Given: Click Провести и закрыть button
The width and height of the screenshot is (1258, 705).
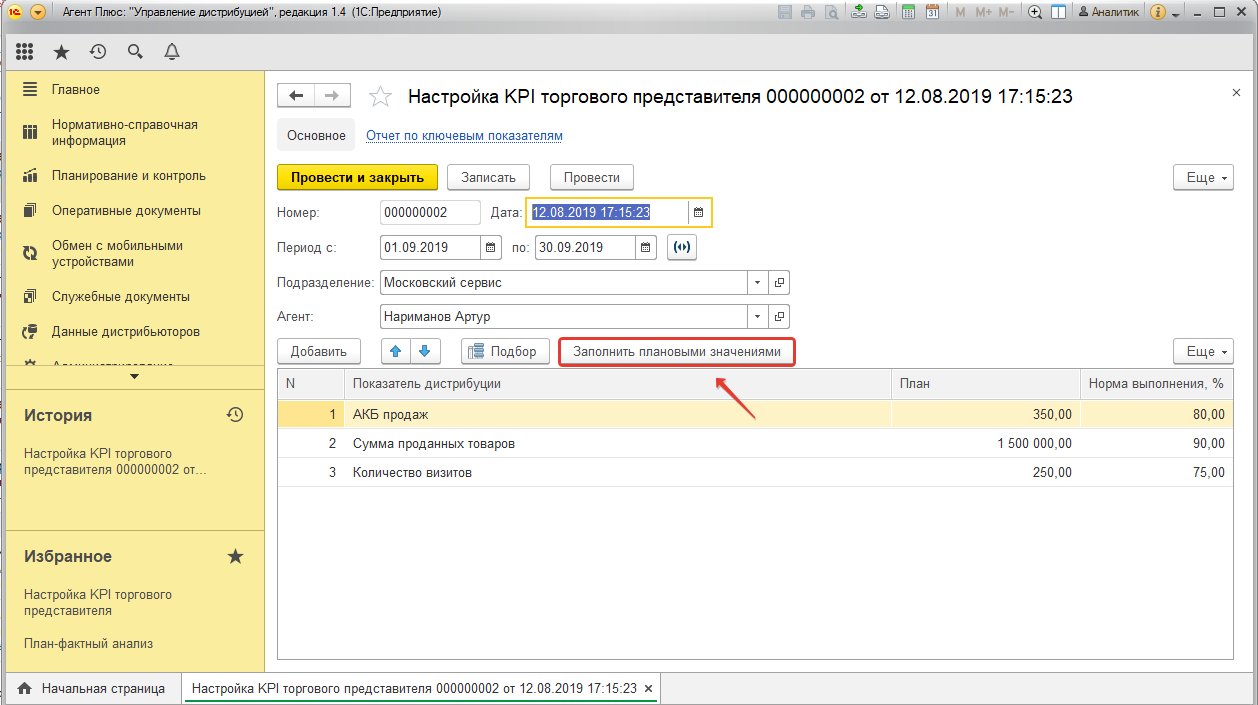Looking at the screenshot, I should [357, 177].
